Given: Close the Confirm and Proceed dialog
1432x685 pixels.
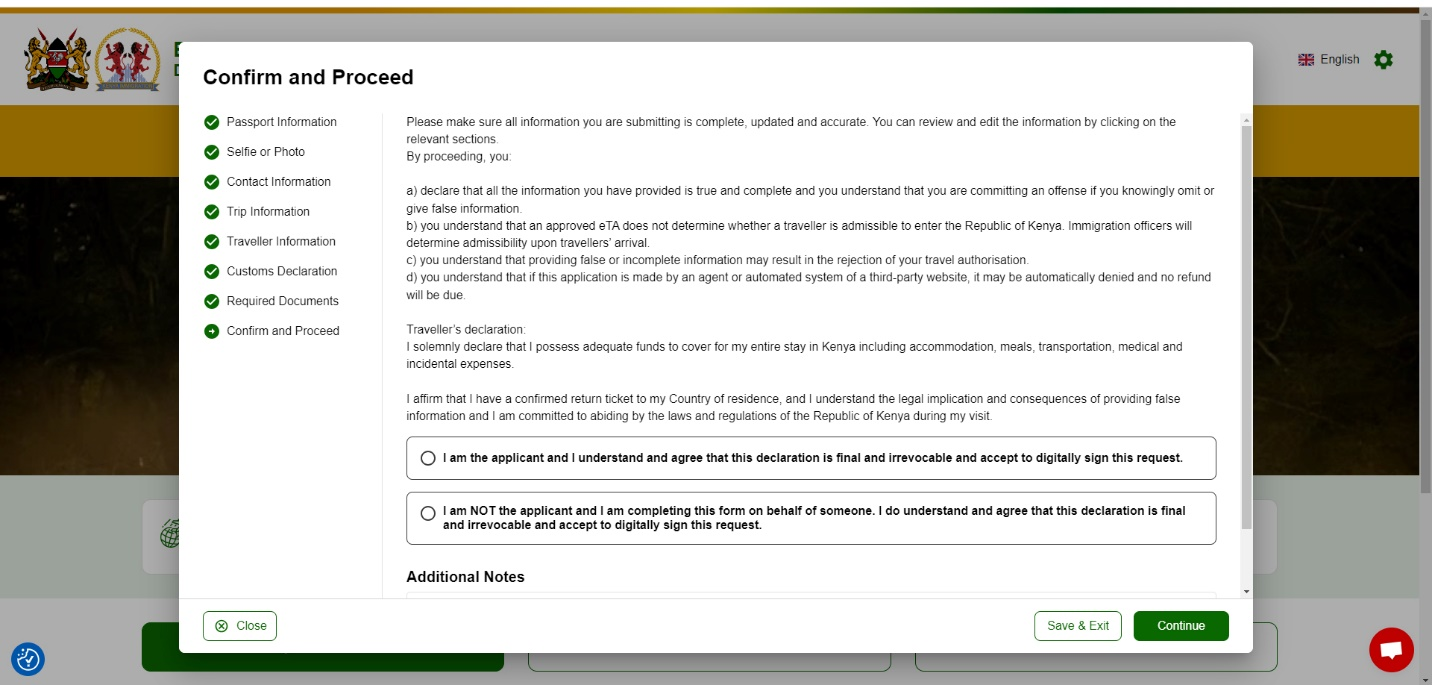Looking at the screenshot, I should click(240, 626).
